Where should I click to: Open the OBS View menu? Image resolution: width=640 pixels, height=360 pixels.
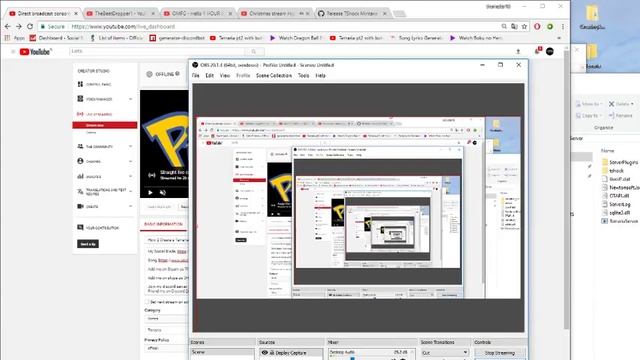[224, 76]
